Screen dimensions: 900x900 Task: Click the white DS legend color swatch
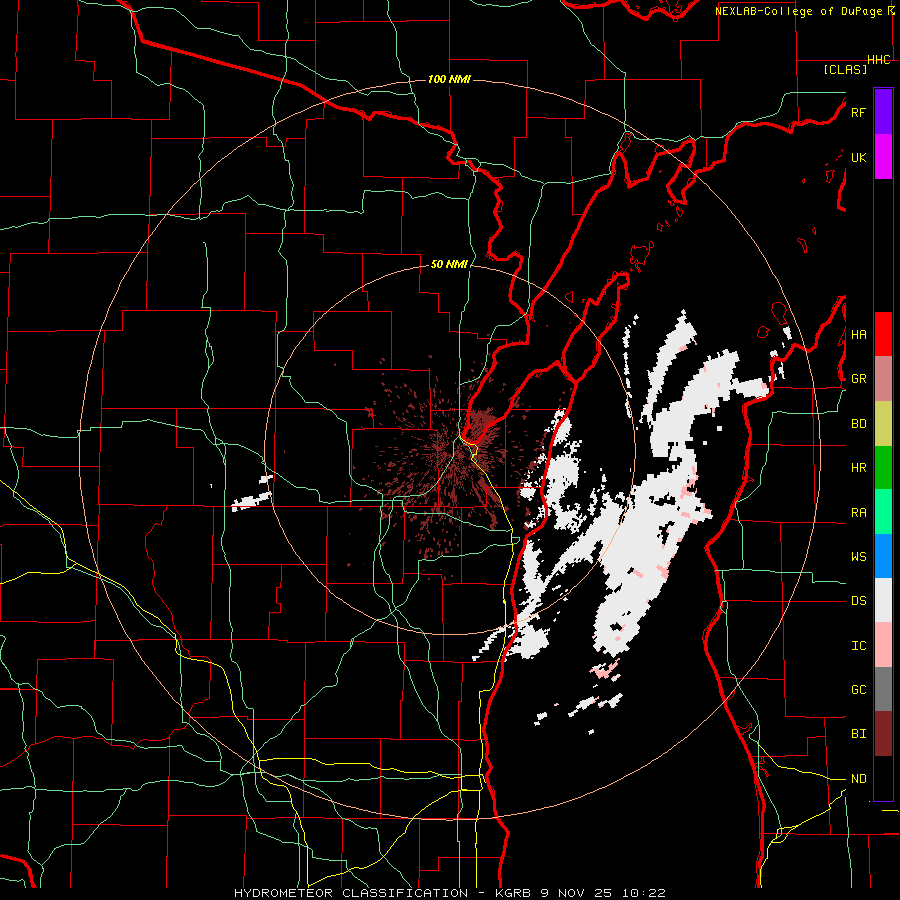tap(883, 600)
